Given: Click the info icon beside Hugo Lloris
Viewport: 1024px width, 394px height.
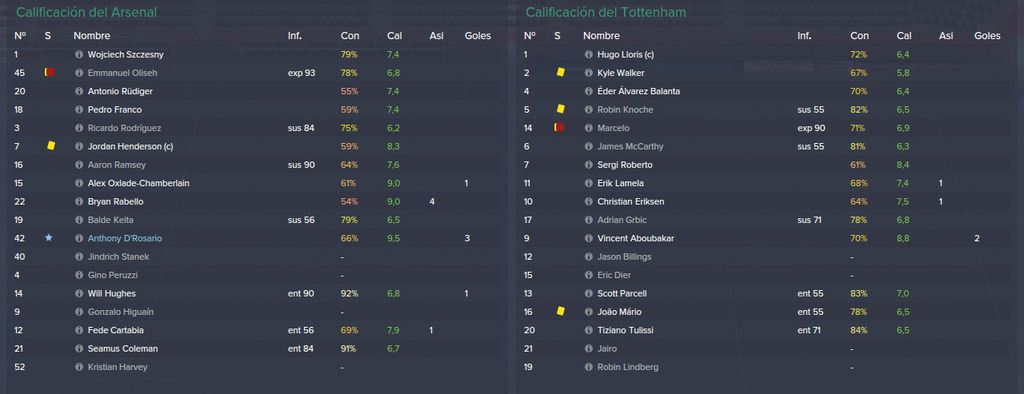Looking at the screenshot, I should (588, 55).
